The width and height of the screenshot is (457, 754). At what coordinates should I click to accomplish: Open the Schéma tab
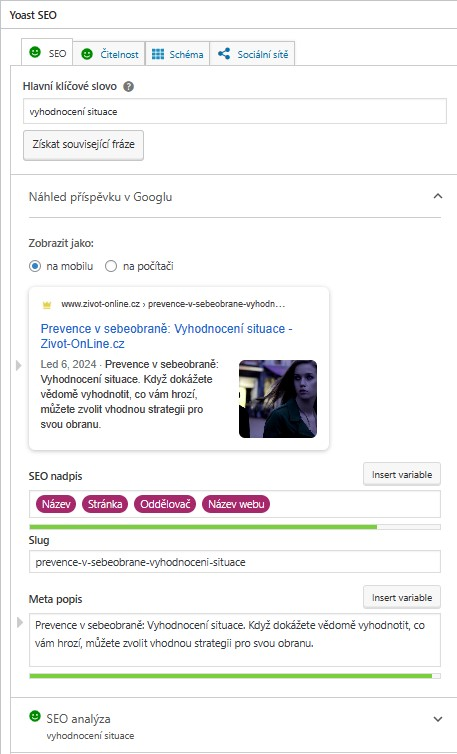pyautogui.click(x=178, y=54)
